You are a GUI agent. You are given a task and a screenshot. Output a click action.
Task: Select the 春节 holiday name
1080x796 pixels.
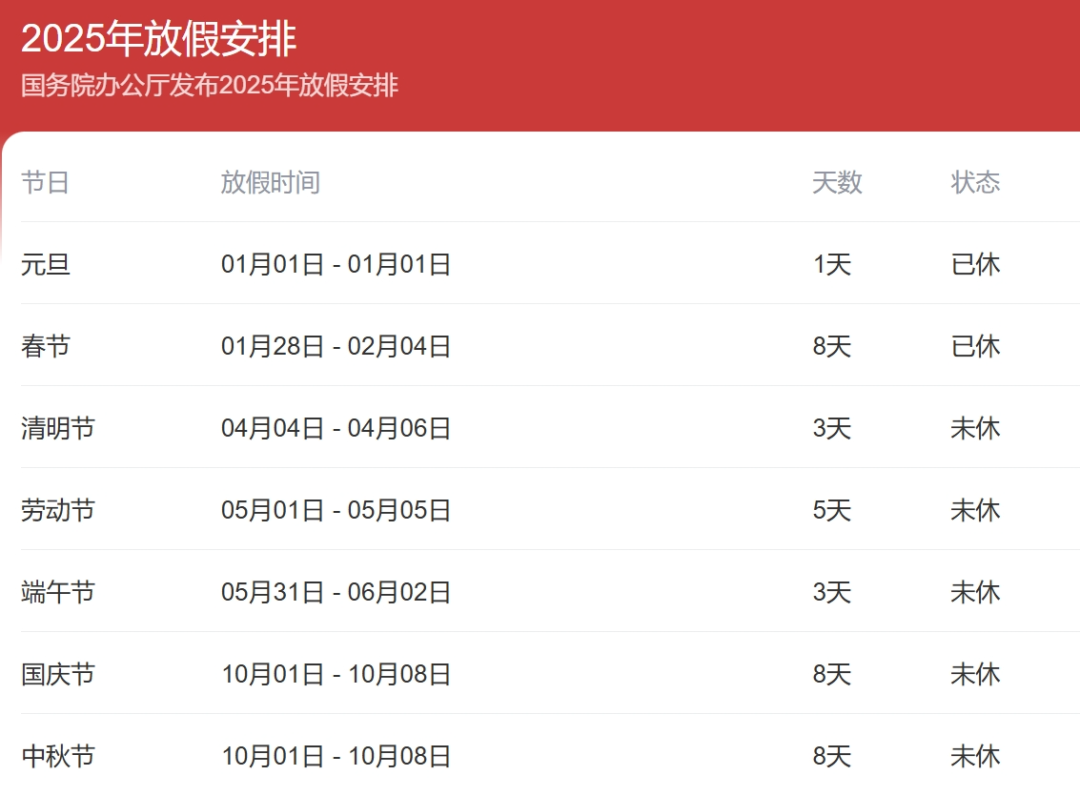46,346
